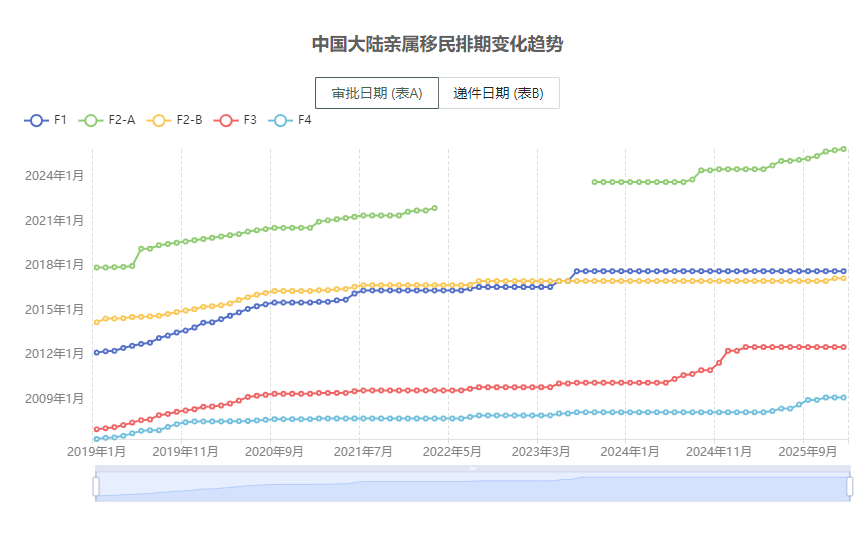Click the last point on light-blue F4 line

tap(844, 397)
